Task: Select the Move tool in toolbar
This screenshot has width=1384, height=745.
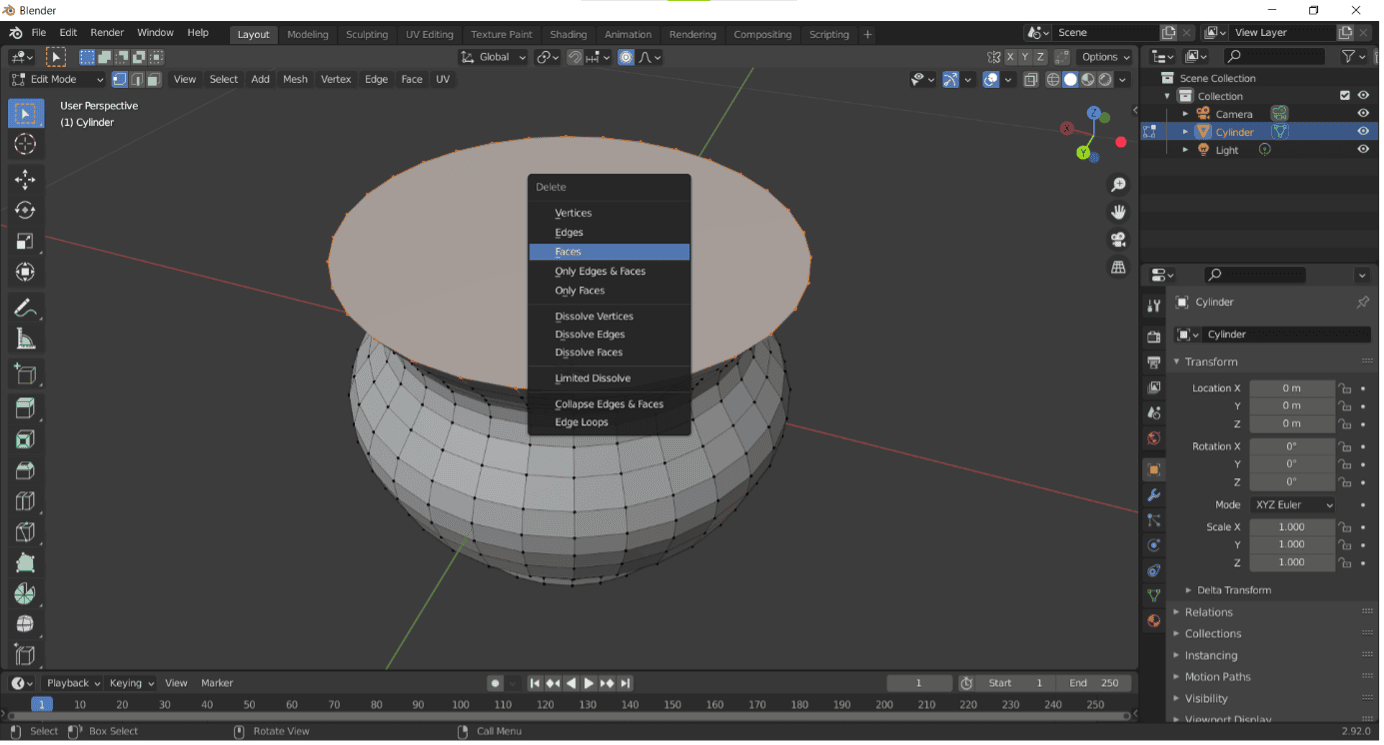Action: (x=25, y=180)
